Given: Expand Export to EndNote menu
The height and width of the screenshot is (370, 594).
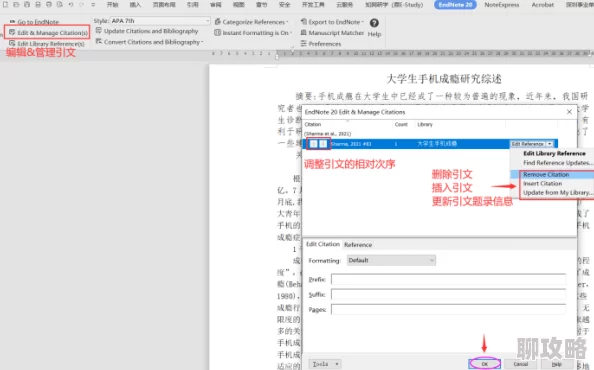Looking at the screenshot, I should pyautogui.click(x=332, y=22).
